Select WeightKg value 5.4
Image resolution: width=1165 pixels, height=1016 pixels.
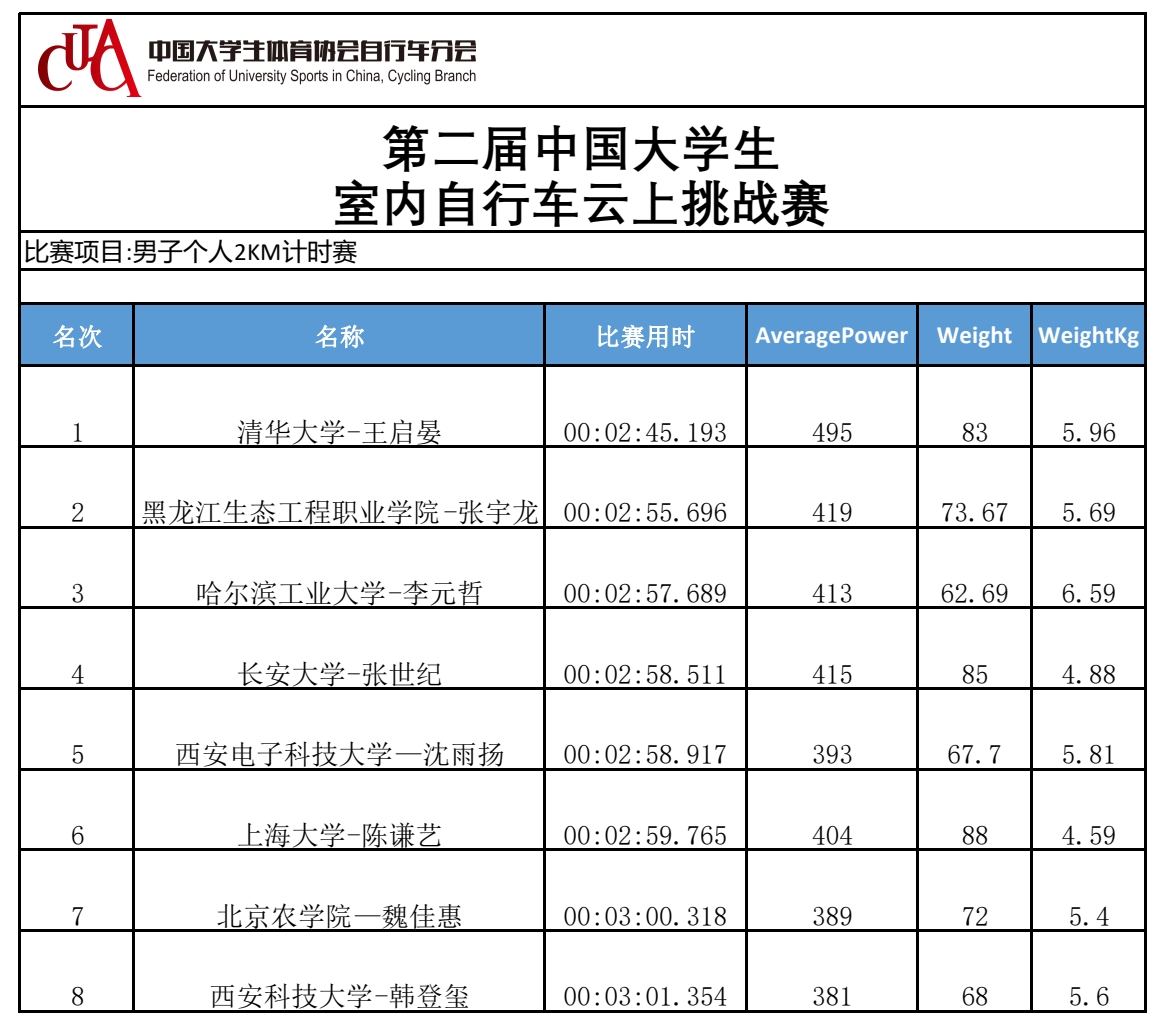(x=1088, y=916)
